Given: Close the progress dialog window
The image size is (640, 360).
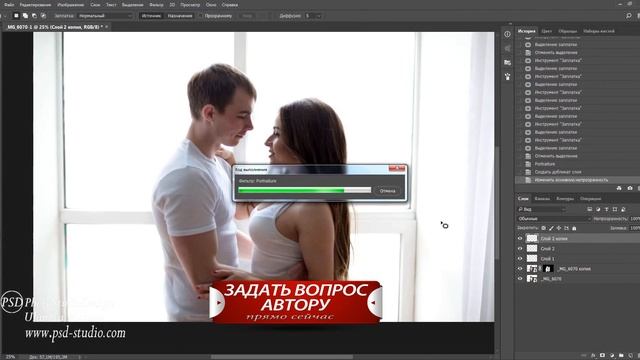Looking at the screenshot, I should click(396, 168).
